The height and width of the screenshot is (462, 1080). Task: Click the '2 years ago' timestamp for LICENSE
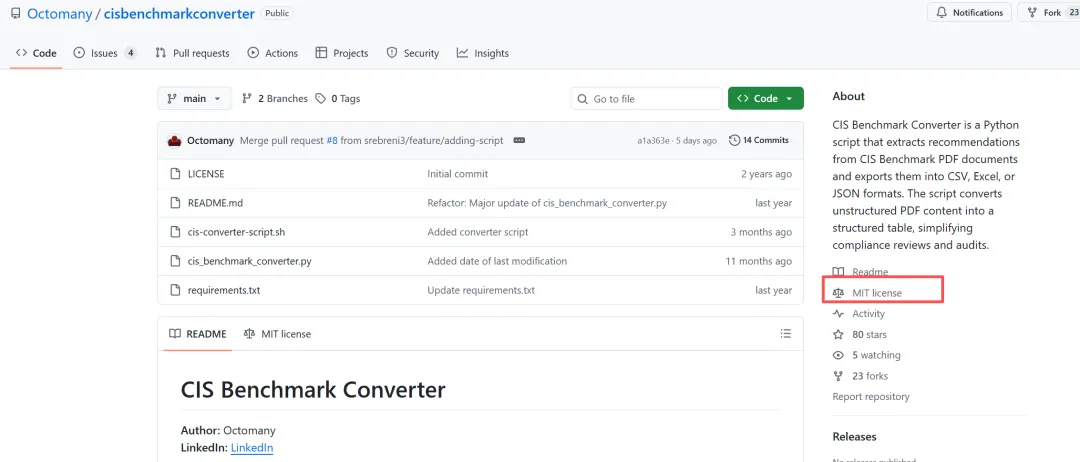coord(767,174)
